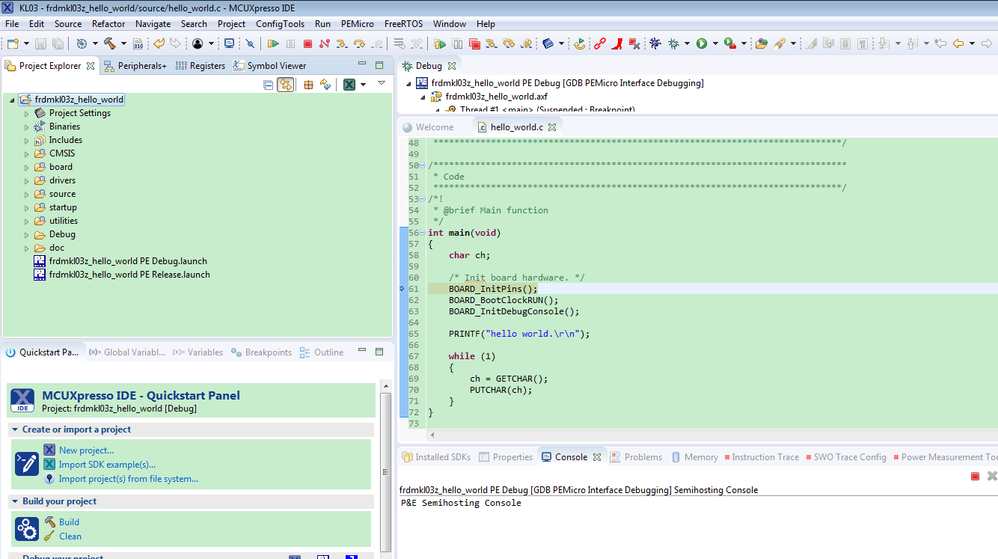Click the Clean link in Quickstart Panel
This screenshot has width=998, height=559.
click(x=70, y=536)
